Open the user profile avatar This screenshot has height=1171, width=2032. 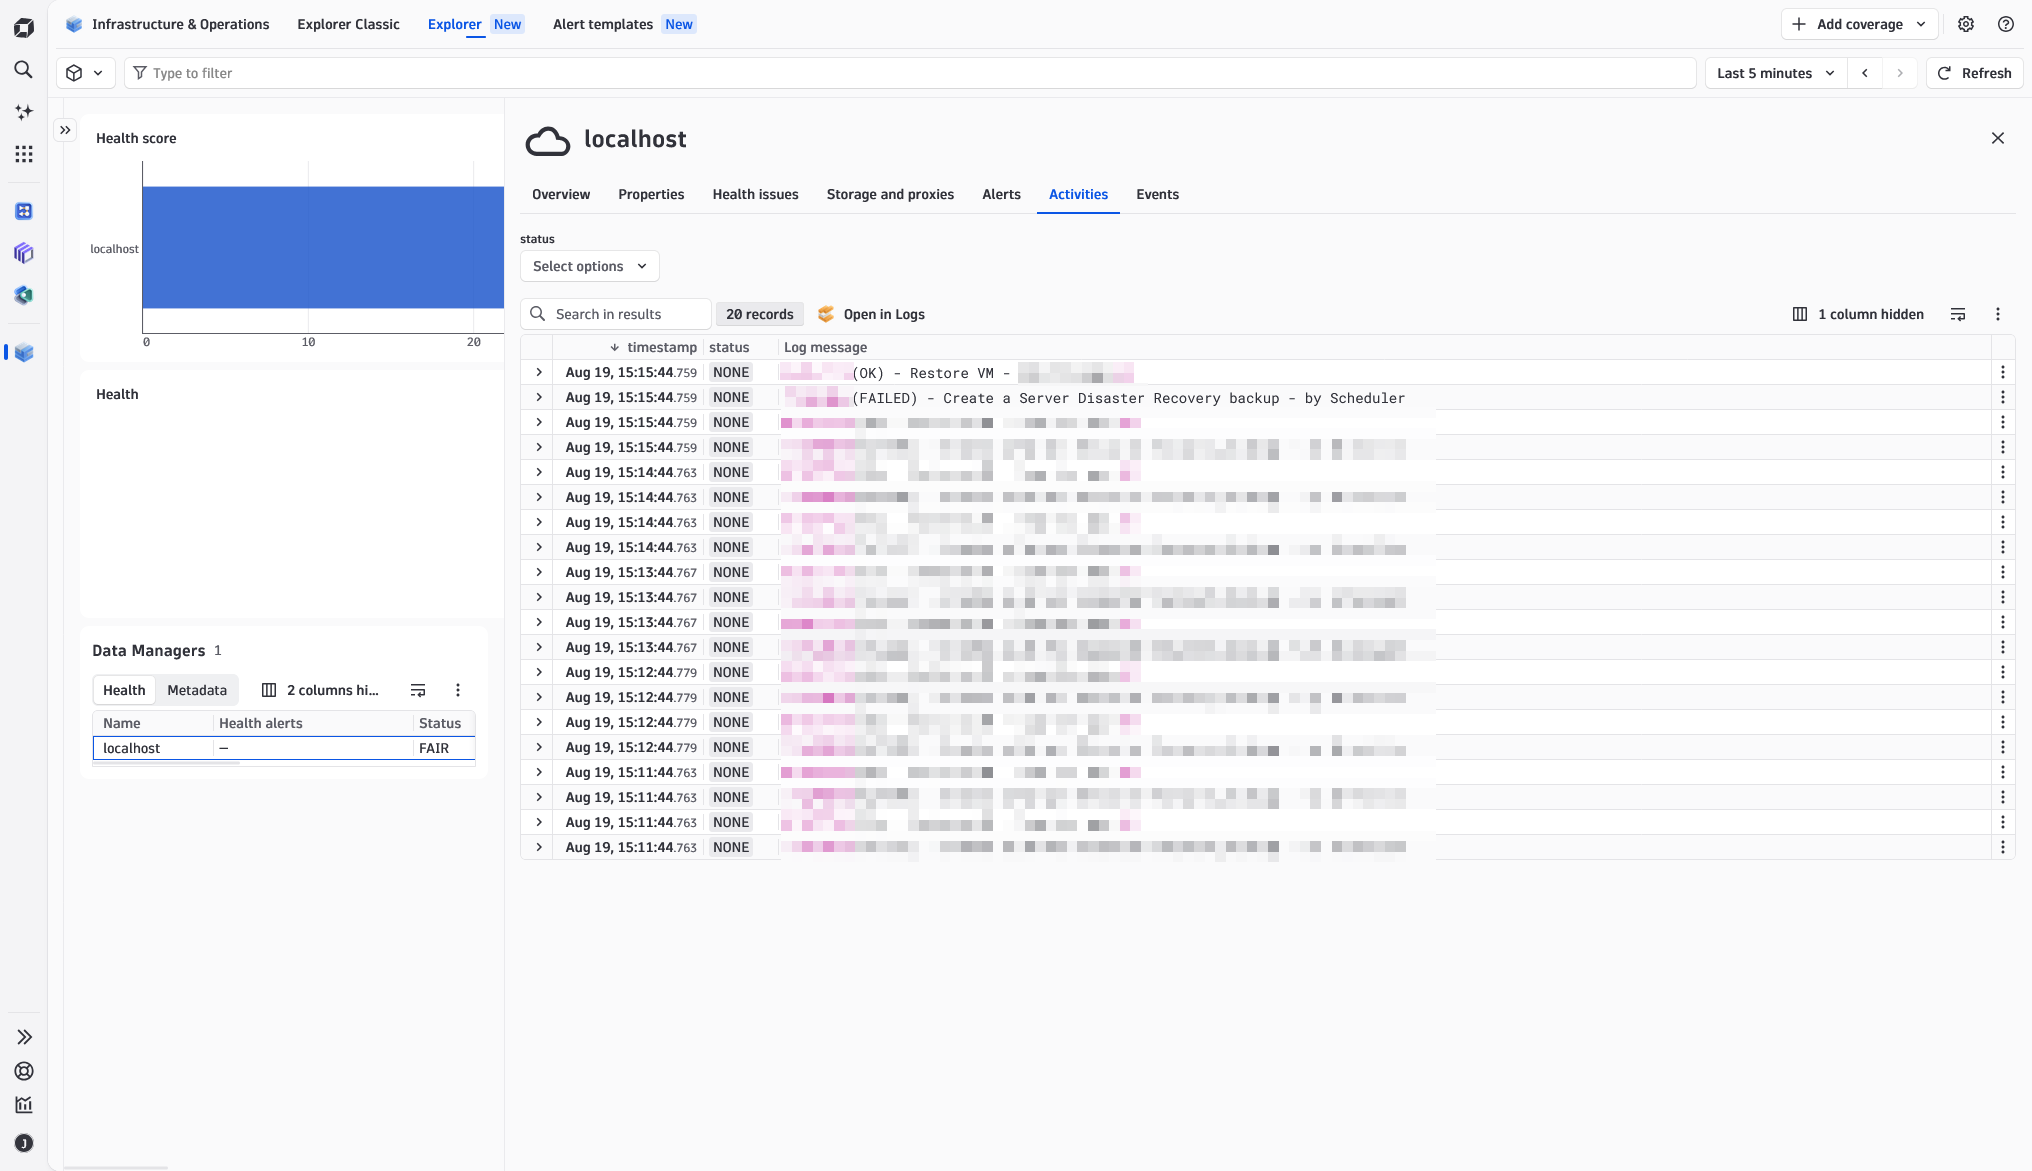[x=24, y=1143]
